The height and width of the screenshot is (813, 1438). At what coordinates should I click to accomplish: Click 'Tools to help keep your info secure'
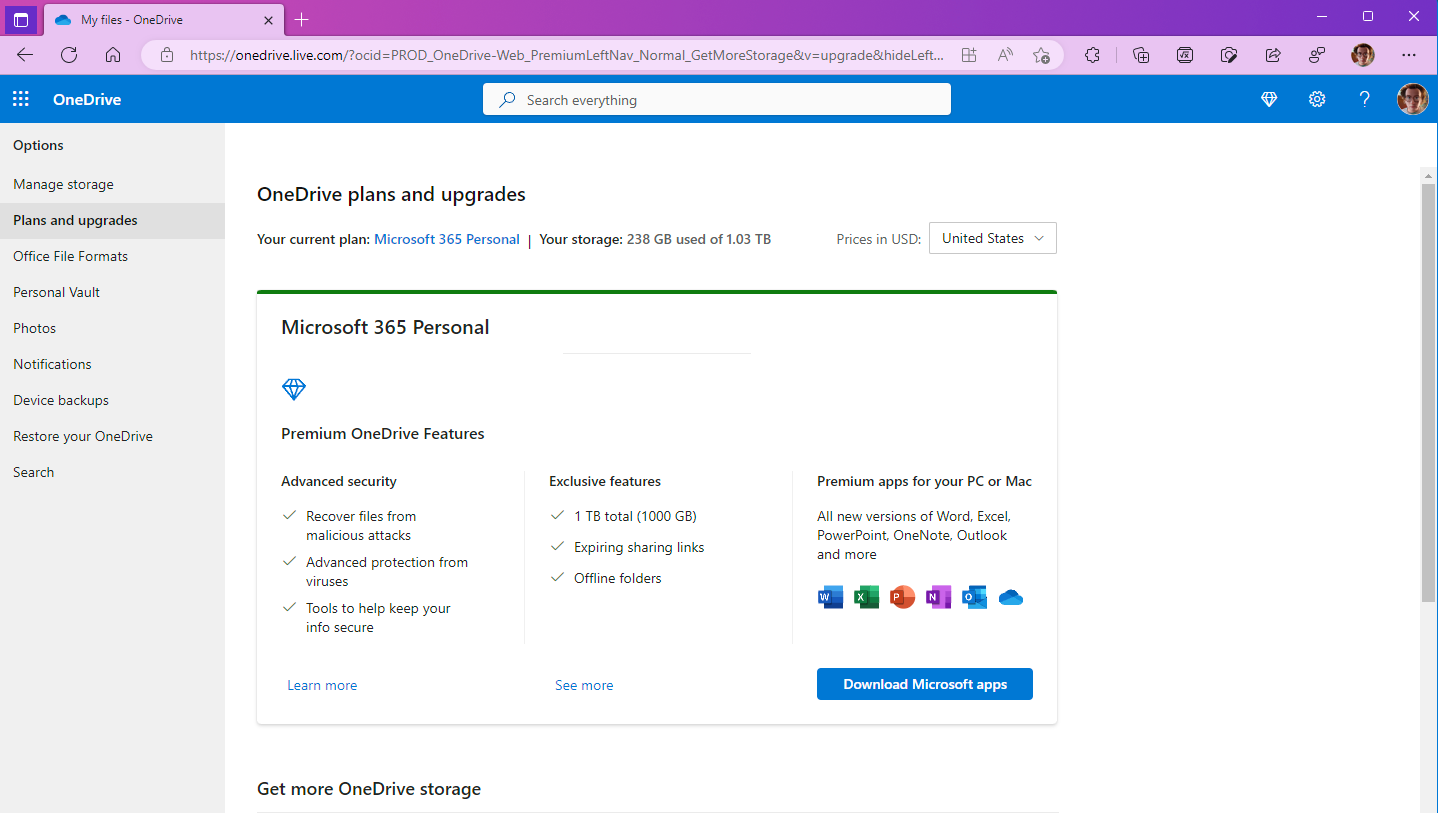(378, 618)
